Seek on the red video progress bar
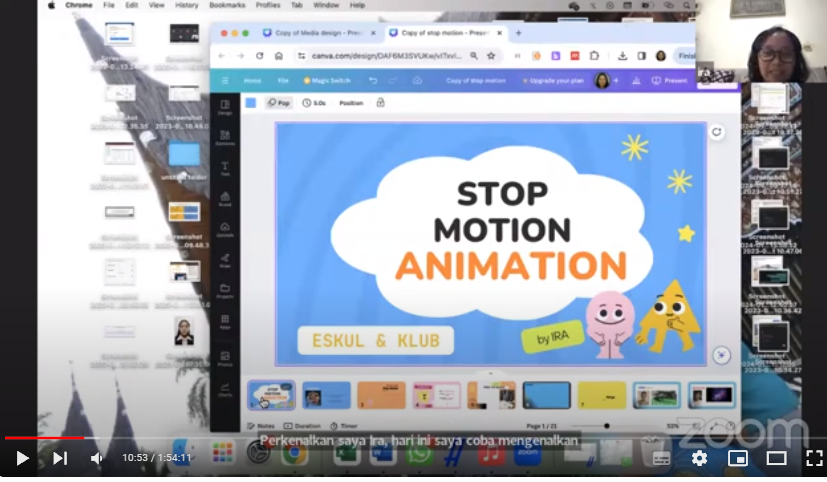This screenshot has height=482, width=827. click(300, 438)
